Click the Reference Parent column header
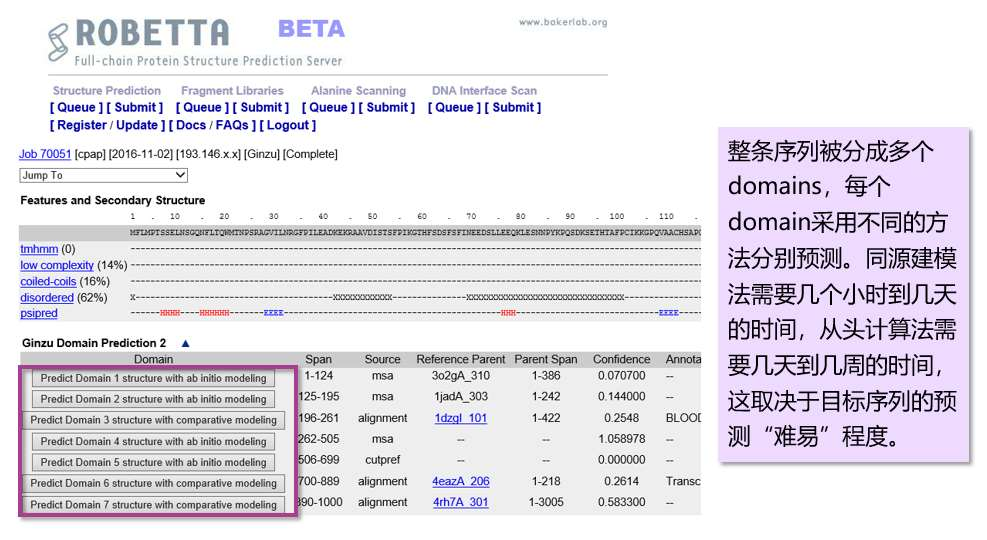This screenshot has height=540, width=987. pos(461,359)
